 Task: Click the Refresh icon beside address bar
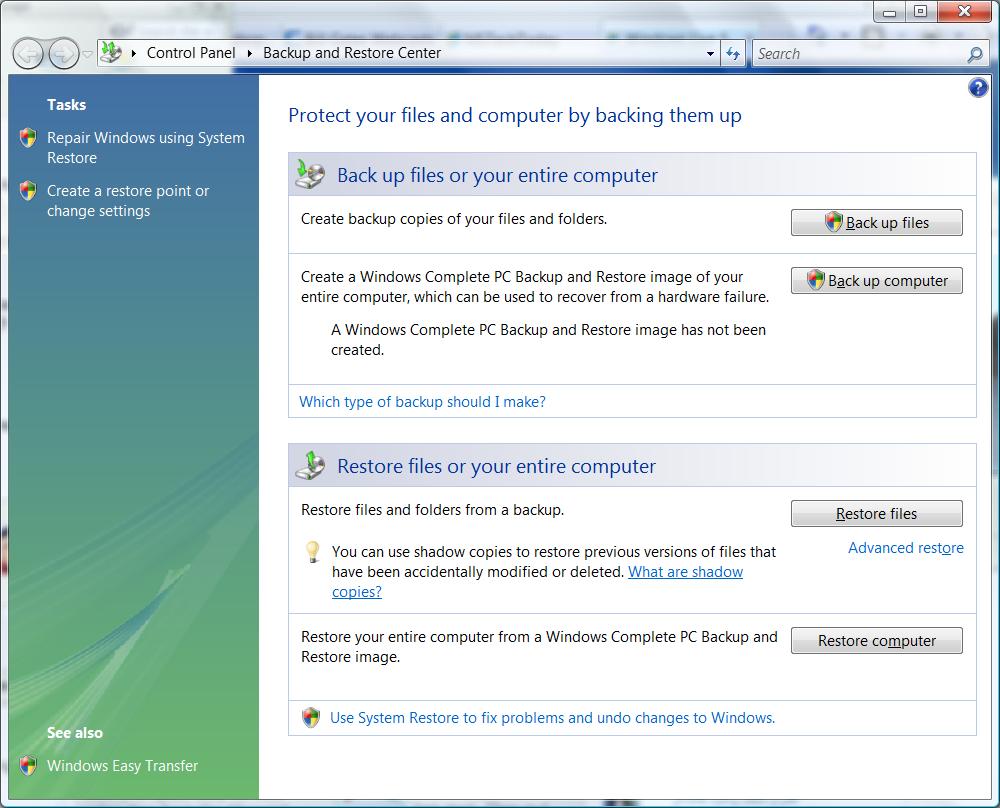pos(733,54)
